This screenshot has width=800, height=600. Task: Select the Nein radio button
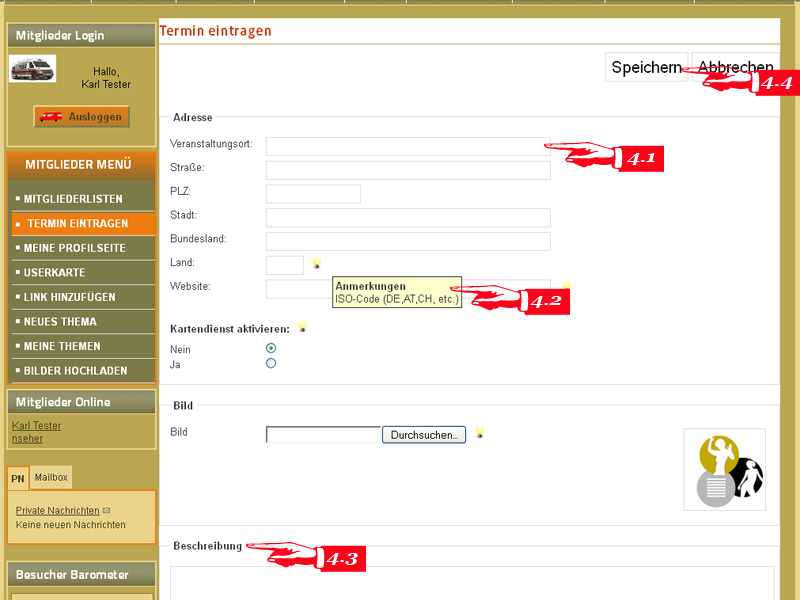[271, 348]
